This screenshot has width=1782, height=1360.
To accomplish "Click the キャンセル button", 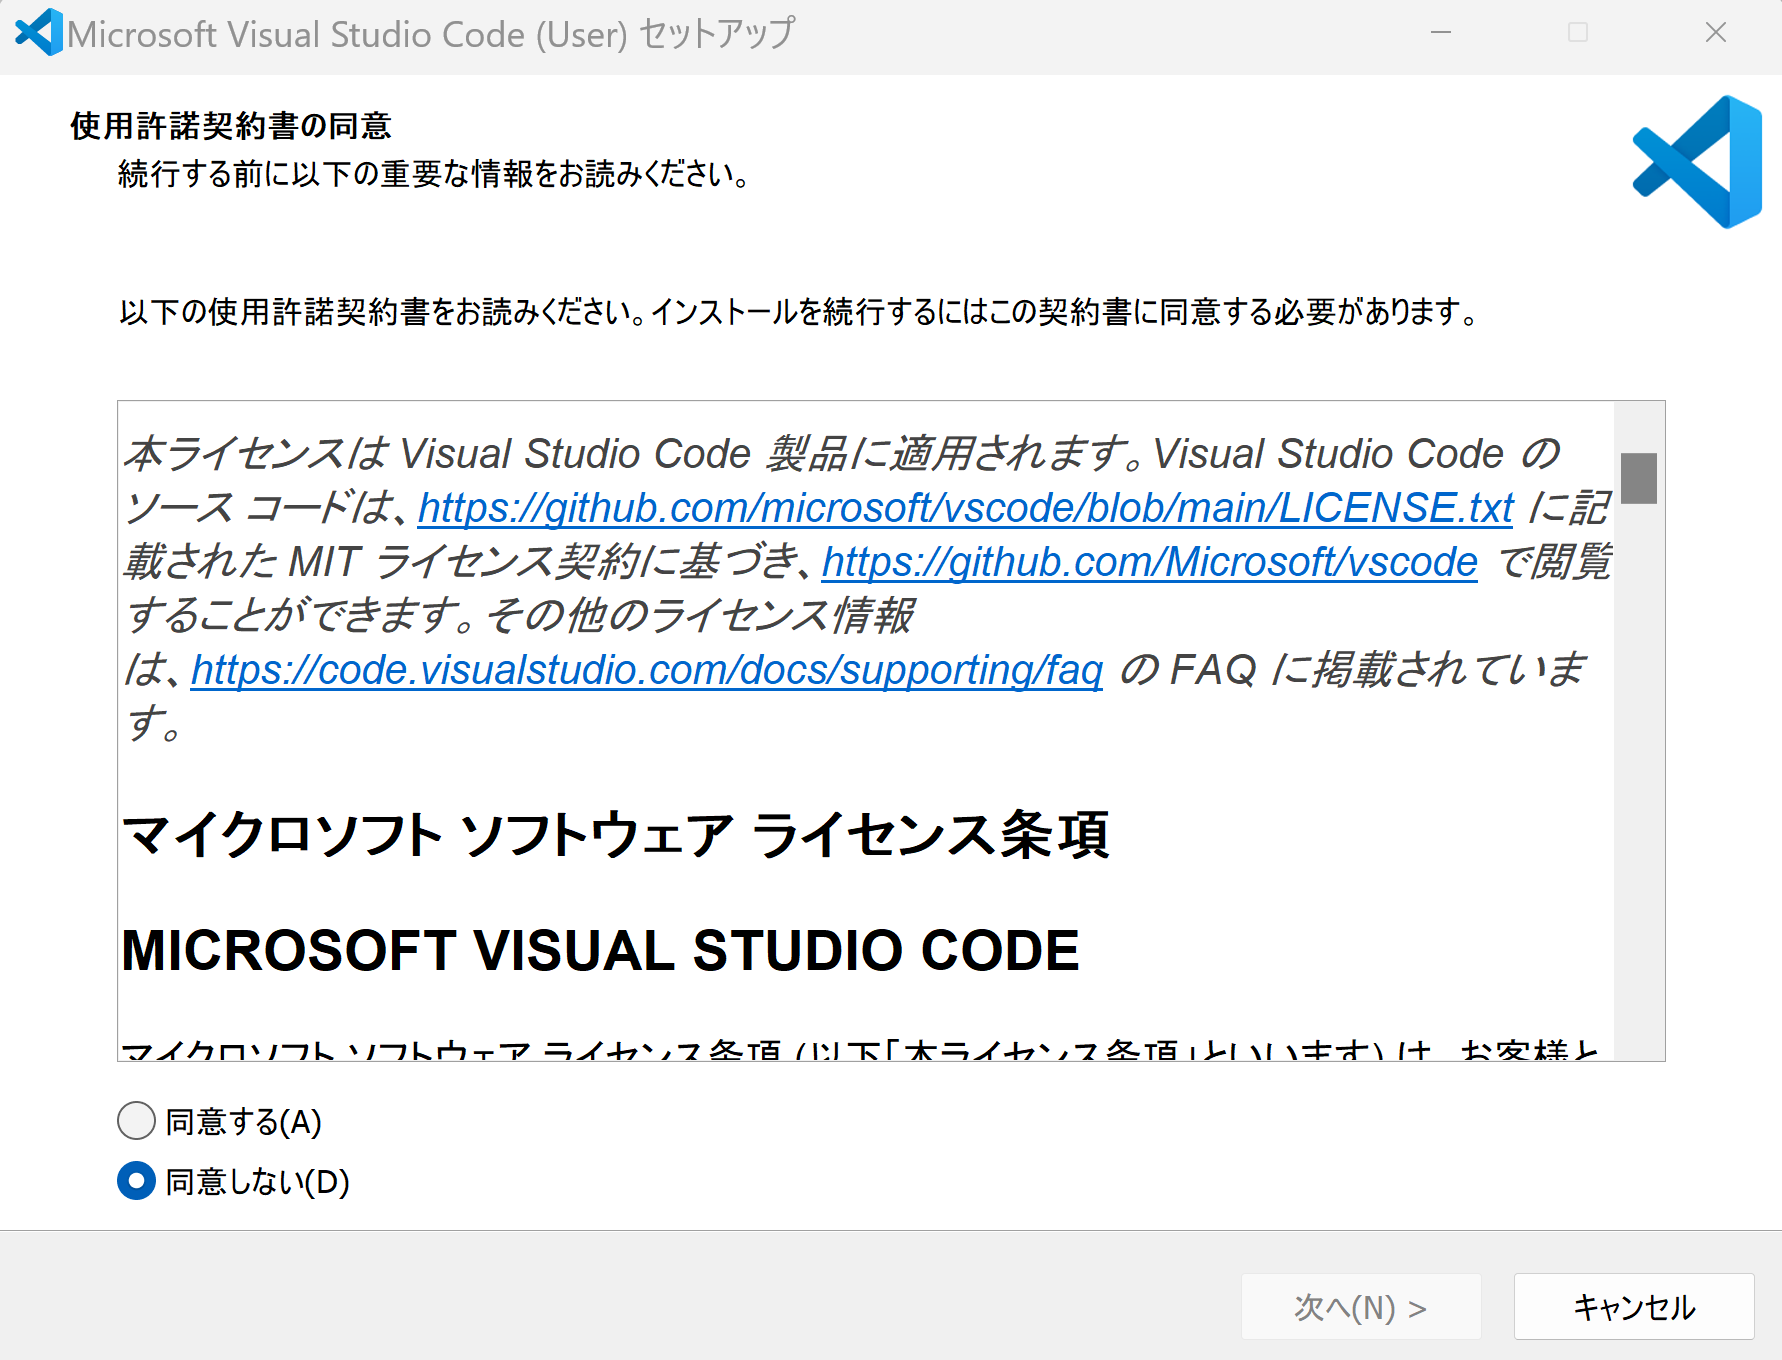I will click(1634, 1306).
